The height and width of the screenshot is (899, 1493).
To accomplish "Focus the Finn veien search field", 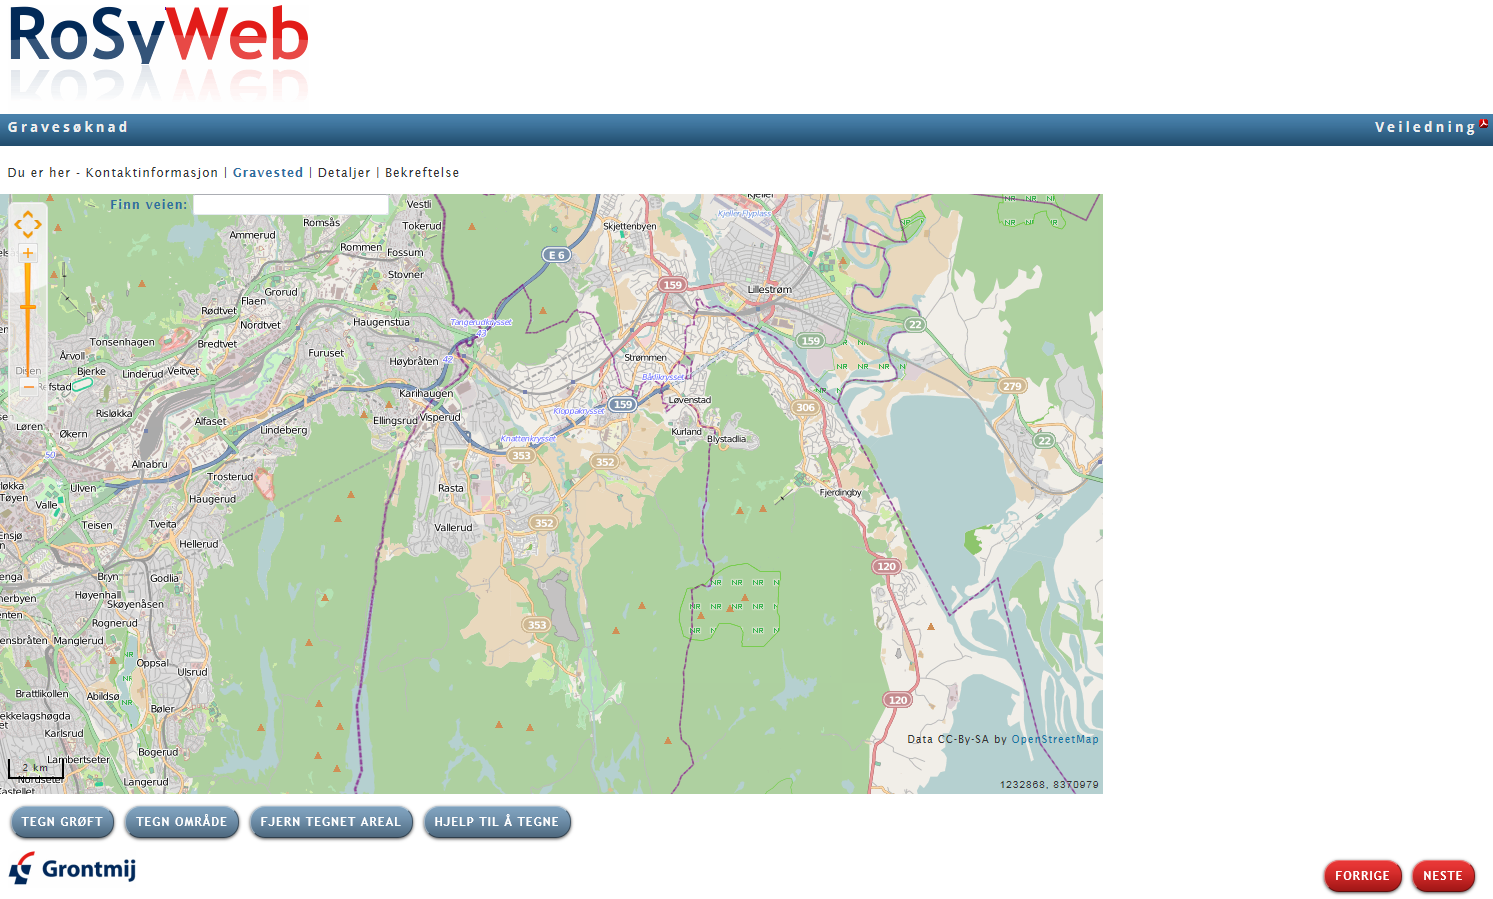I will pyautogui.click(x=290, y=204).
